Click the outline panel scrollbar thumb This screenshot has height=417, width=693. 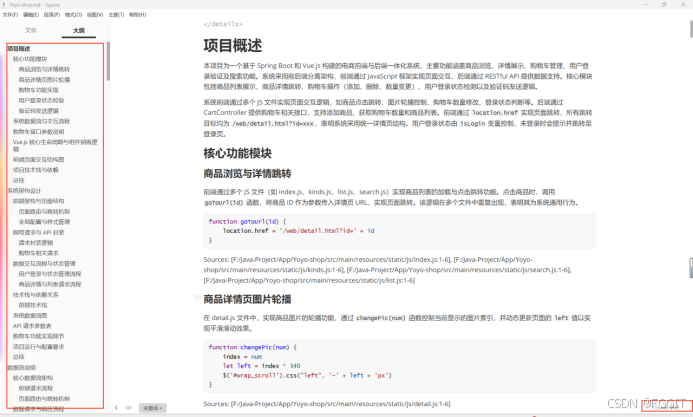(x=108, y=61)
